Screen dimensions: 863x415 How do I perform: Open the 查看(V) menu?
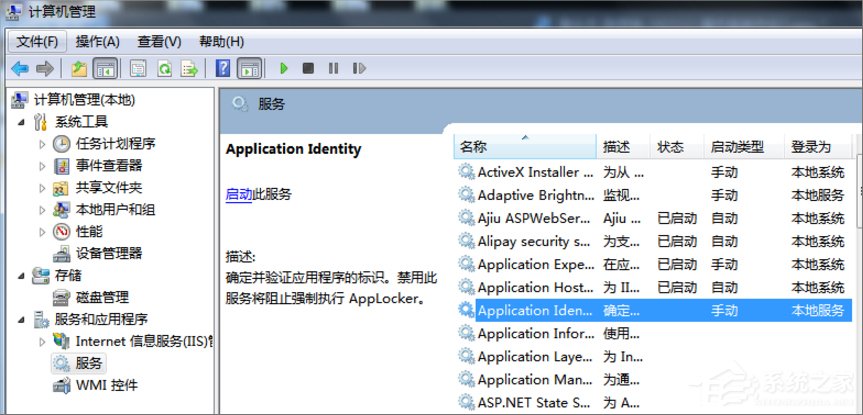click(159, 41)
